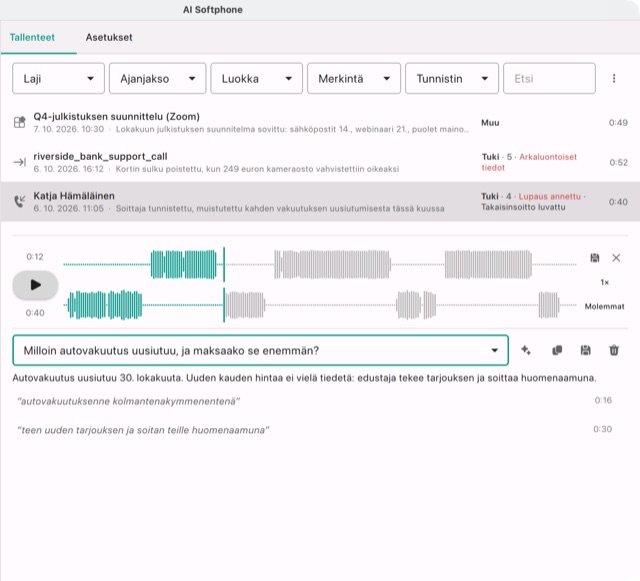The width and height of the screenshot is (640, 581).
Task: Switch to the Tallenteet tab
Action: pos(32,37)
